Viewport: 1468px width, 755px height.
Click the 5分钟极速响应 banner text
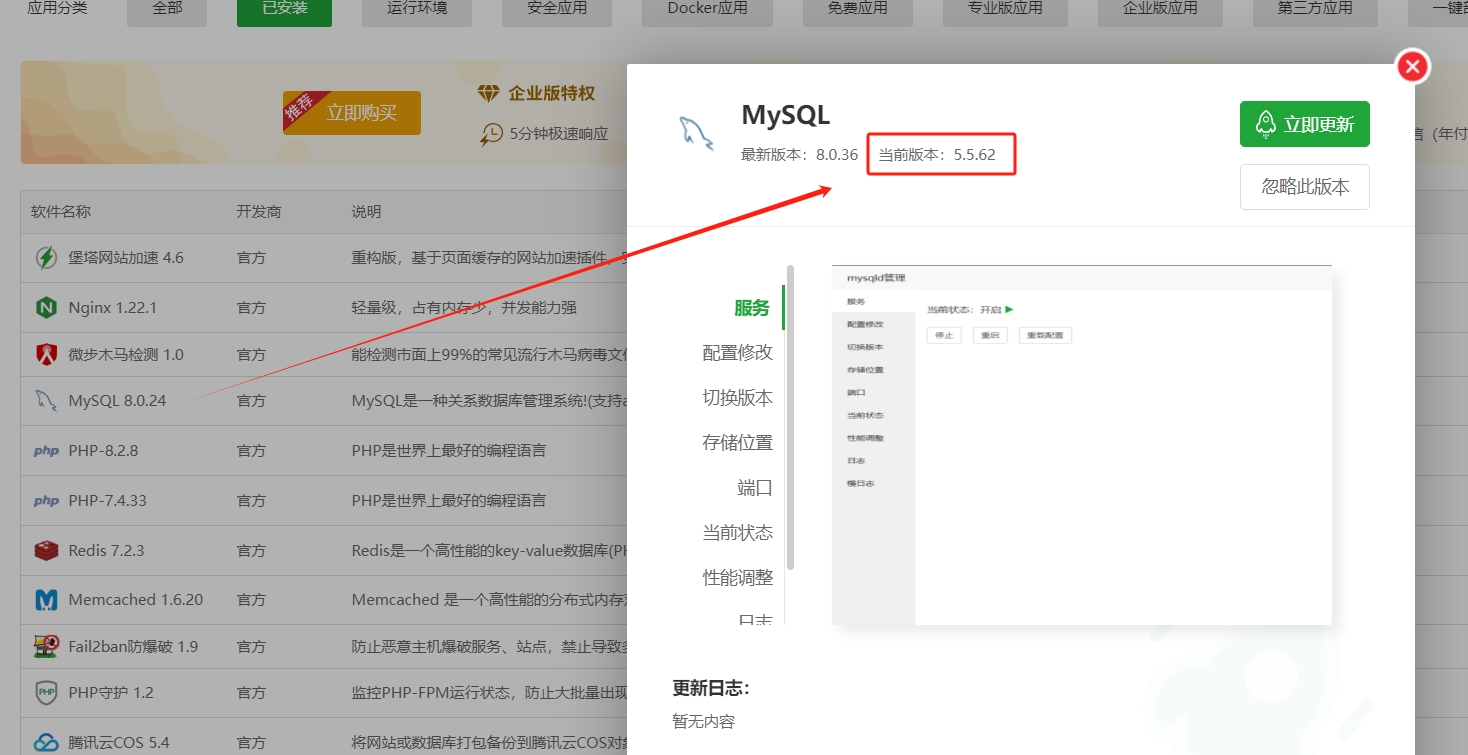pyautogui.click(x=559, y=133)
